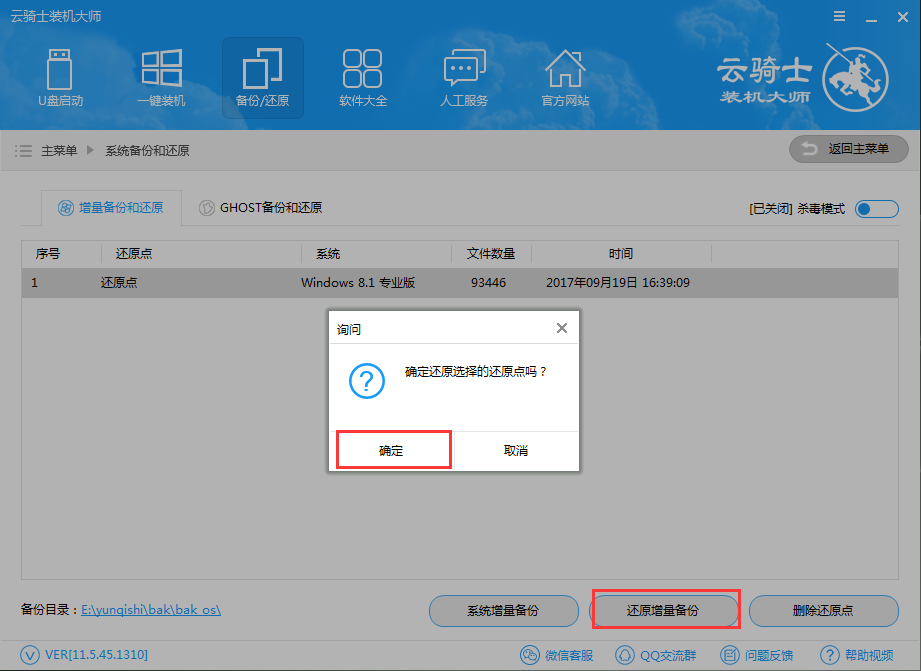The width and height of the screenshot is (921, 671).
Task: Join the QQ交流群 group
Action: click(x=657, y=655)
